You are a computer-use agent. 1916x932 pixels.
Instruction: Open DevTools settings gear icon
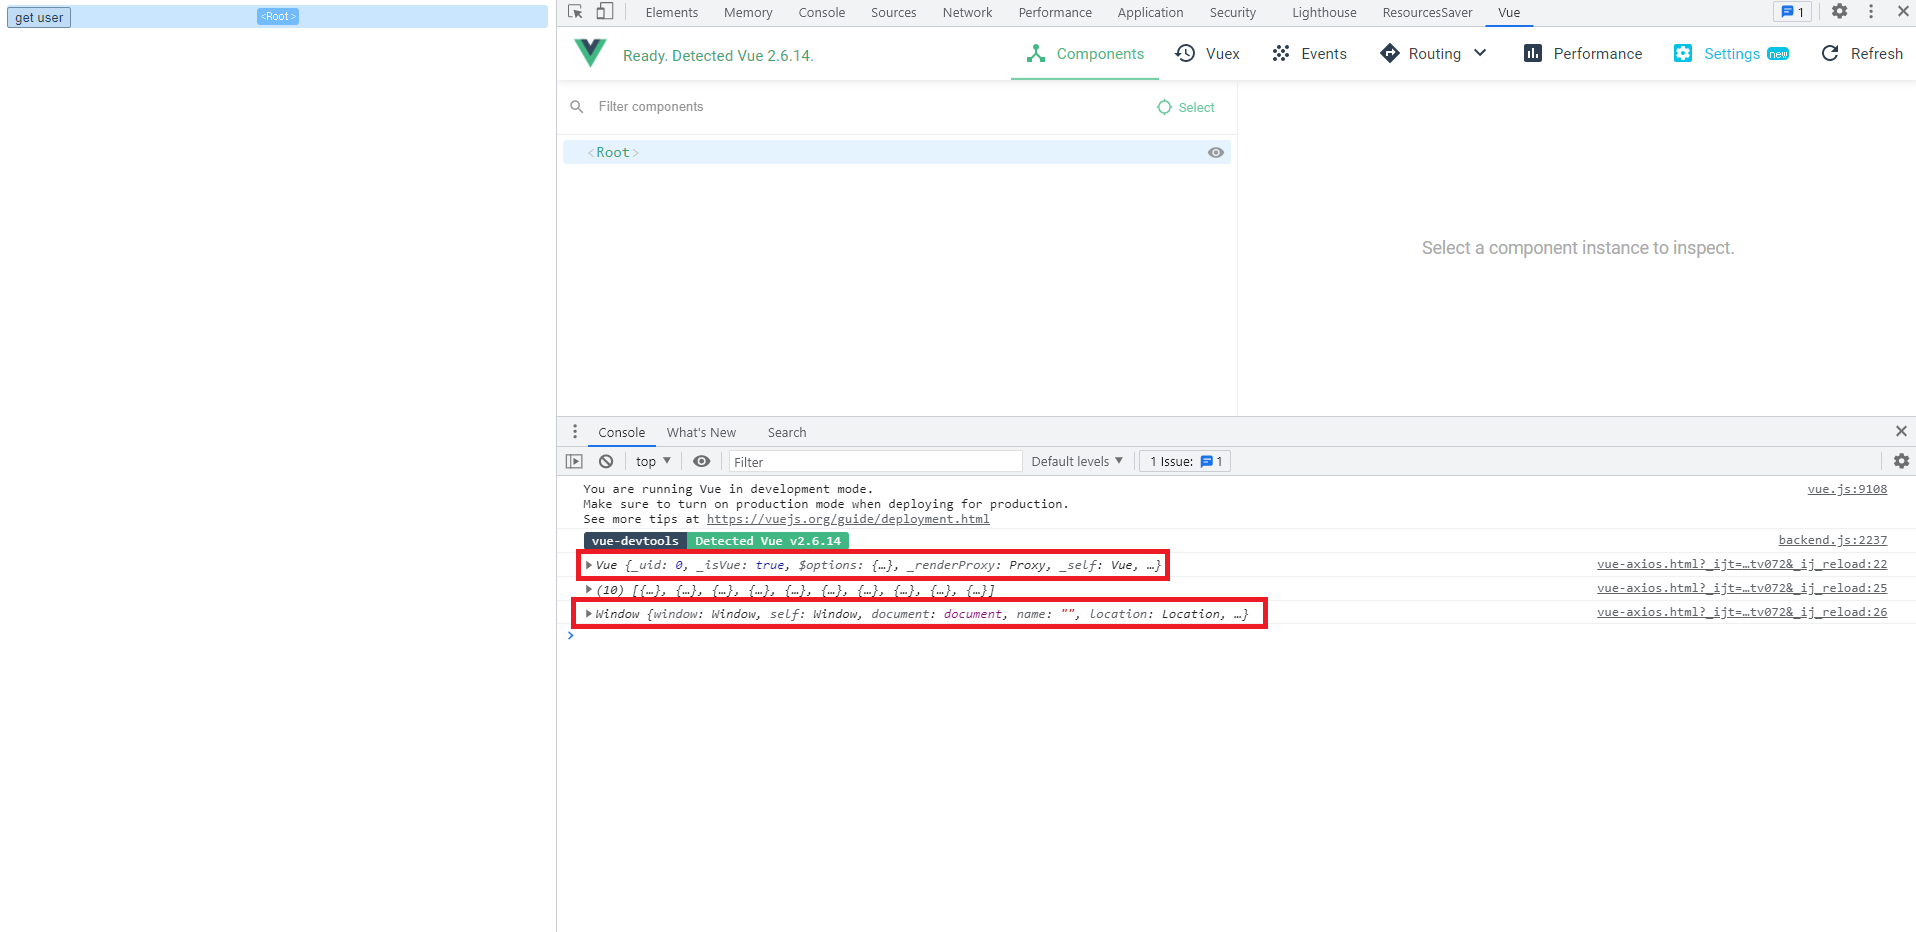point(1839,12)
